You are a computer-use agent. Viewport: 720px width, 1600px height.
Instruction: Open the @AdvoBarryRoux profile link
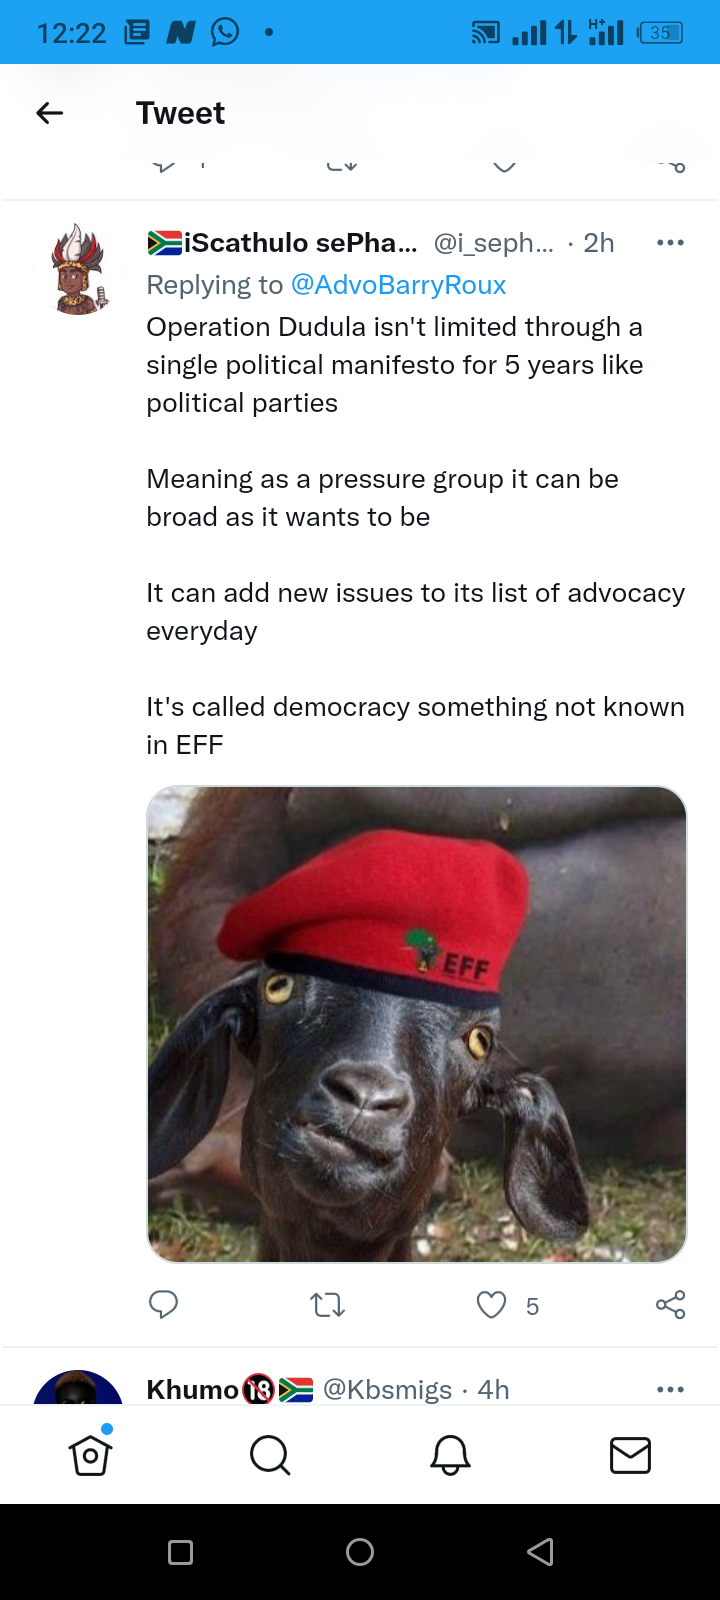click(x=398, y=285)
